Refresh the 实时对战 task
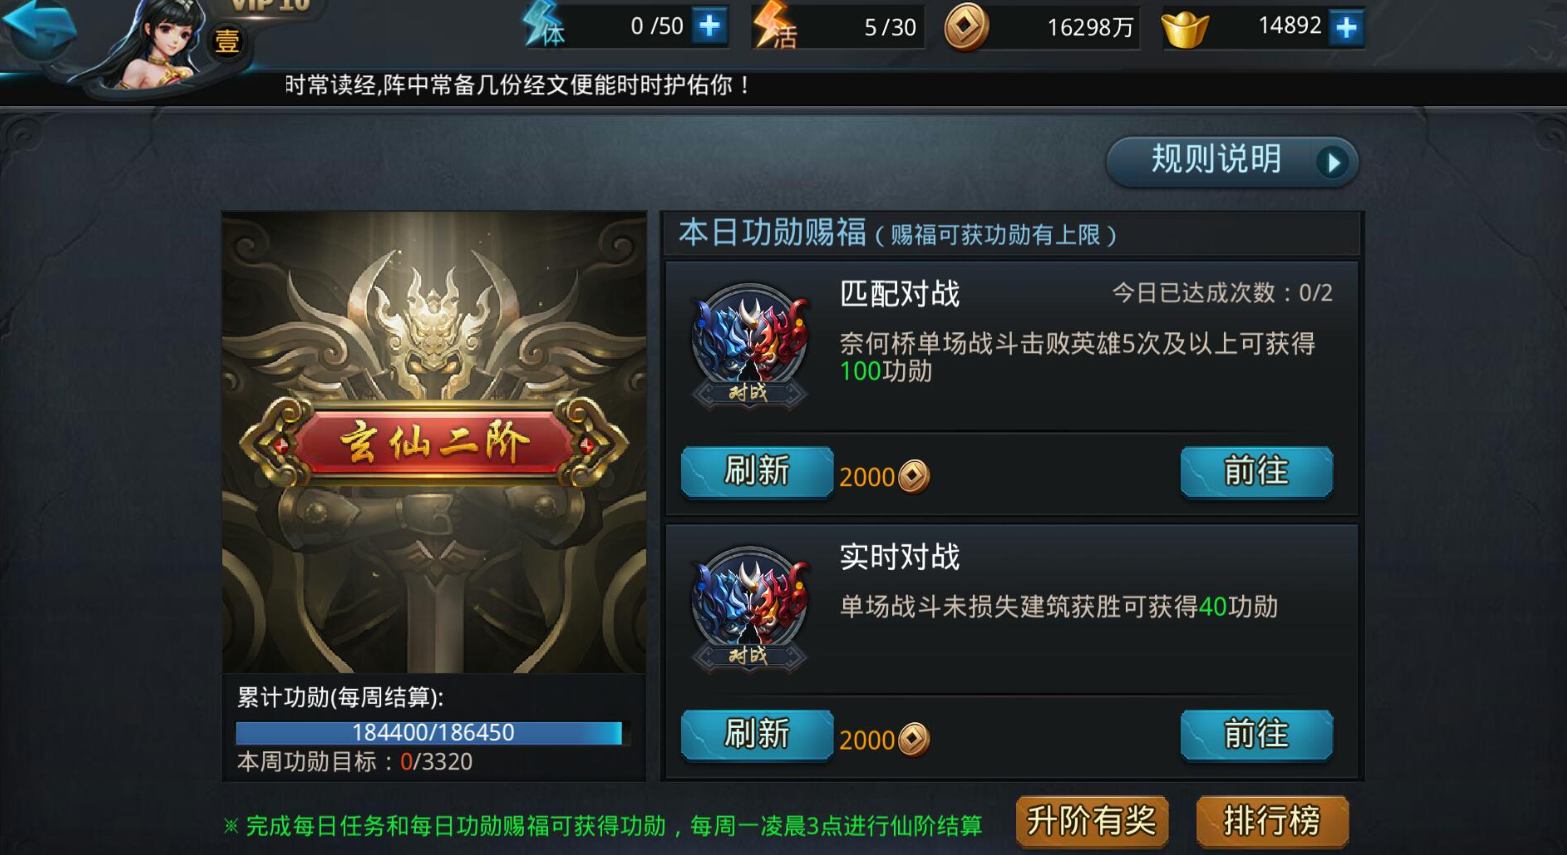 click(757, 735)
